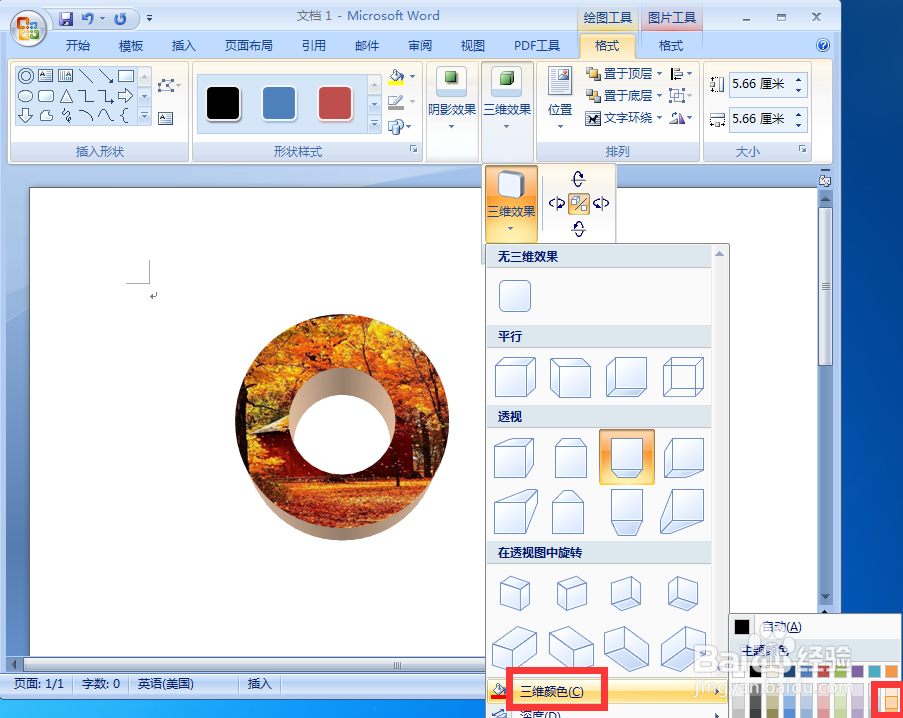Image resolution: width=903 pixels, height=718 pixels.
Task: Tilt the 3D shape up
Action: (579, 178)
